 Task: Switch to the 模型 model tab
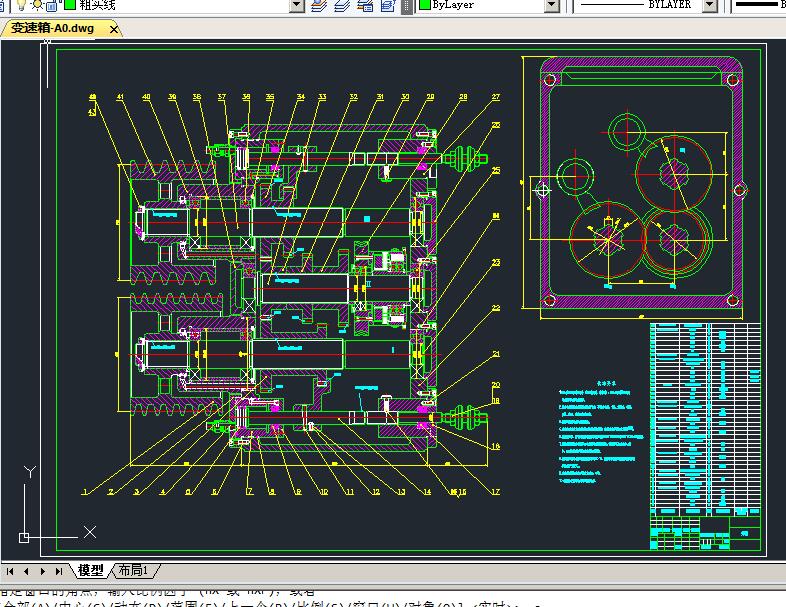click(90, 570)
